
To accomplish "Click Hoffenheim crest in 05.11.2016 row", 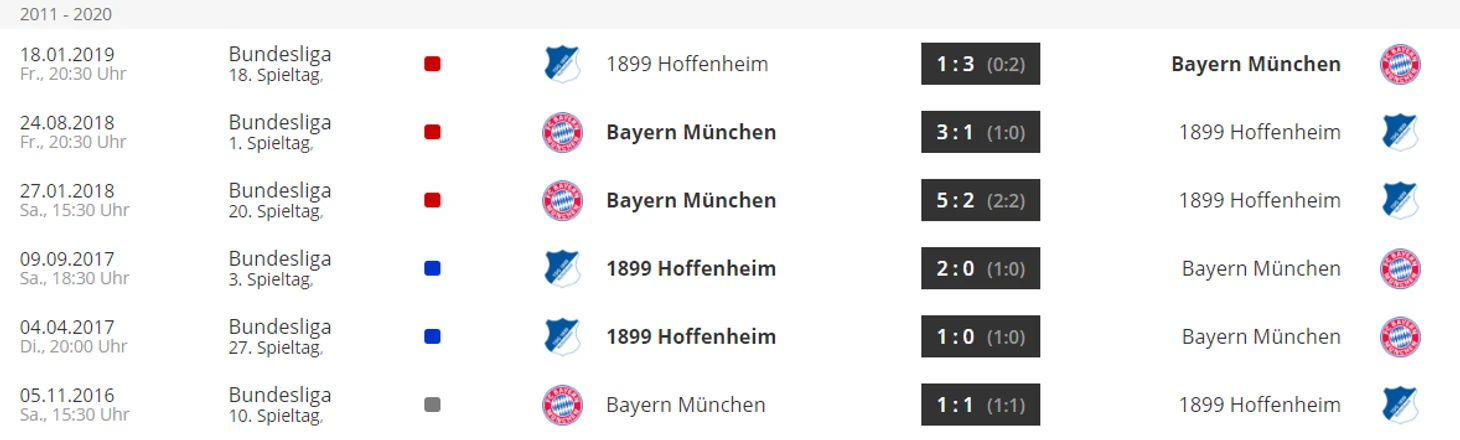I will pos(1400,404).
